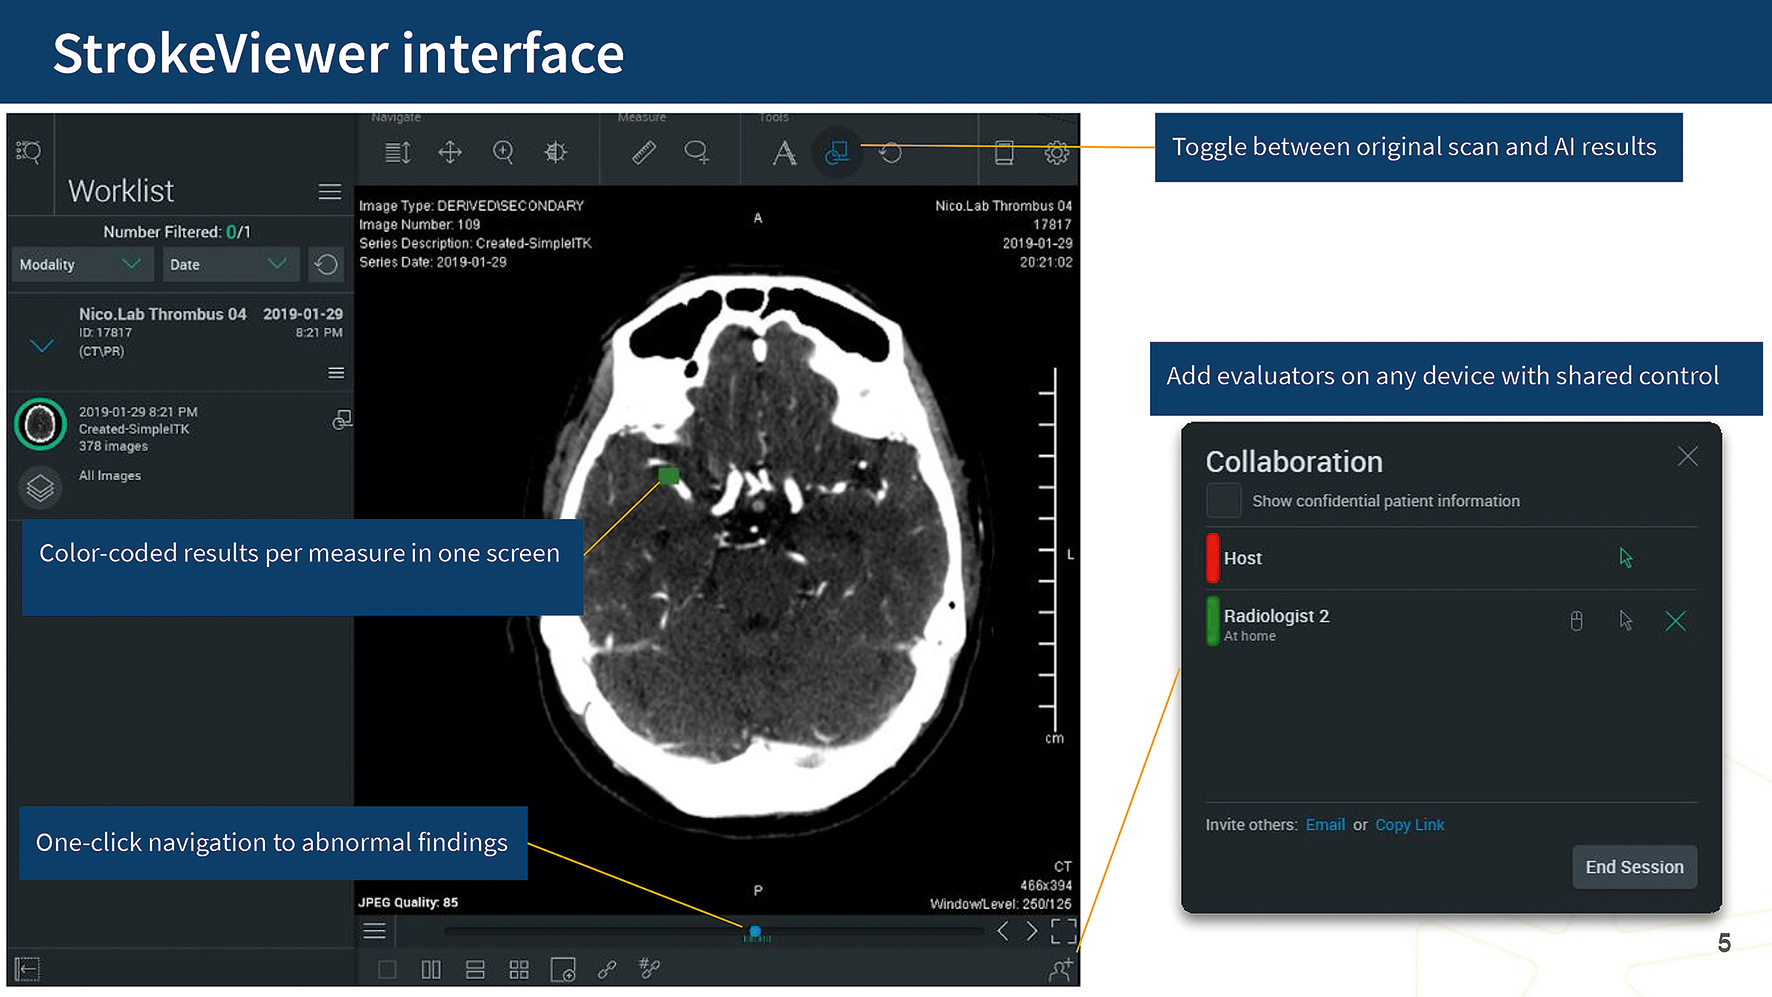Select the text annotation tool
The height and width of the screenshot is (997, 1772).
[x=784, y=153]
